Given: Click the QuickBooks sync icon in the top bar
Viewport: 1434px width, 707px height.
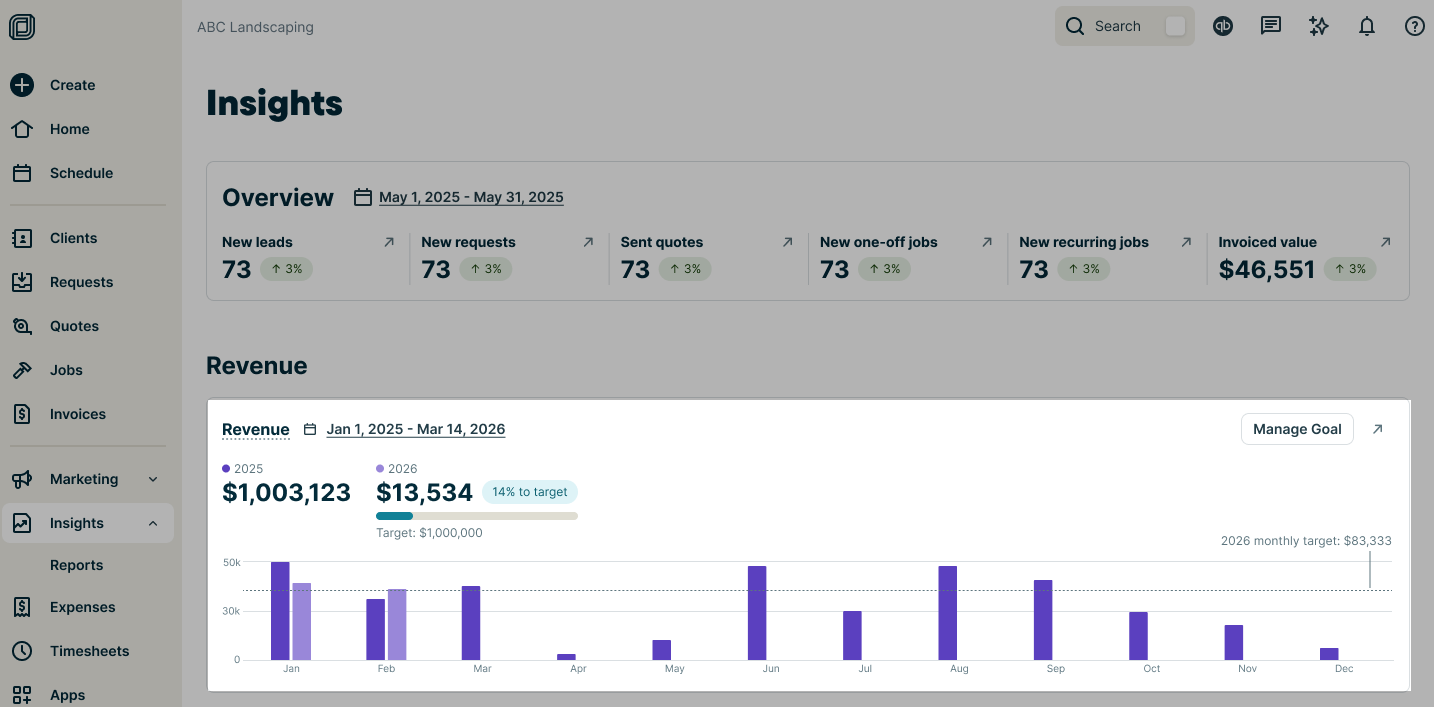Looking at the screenshot, I should 1222,25.
